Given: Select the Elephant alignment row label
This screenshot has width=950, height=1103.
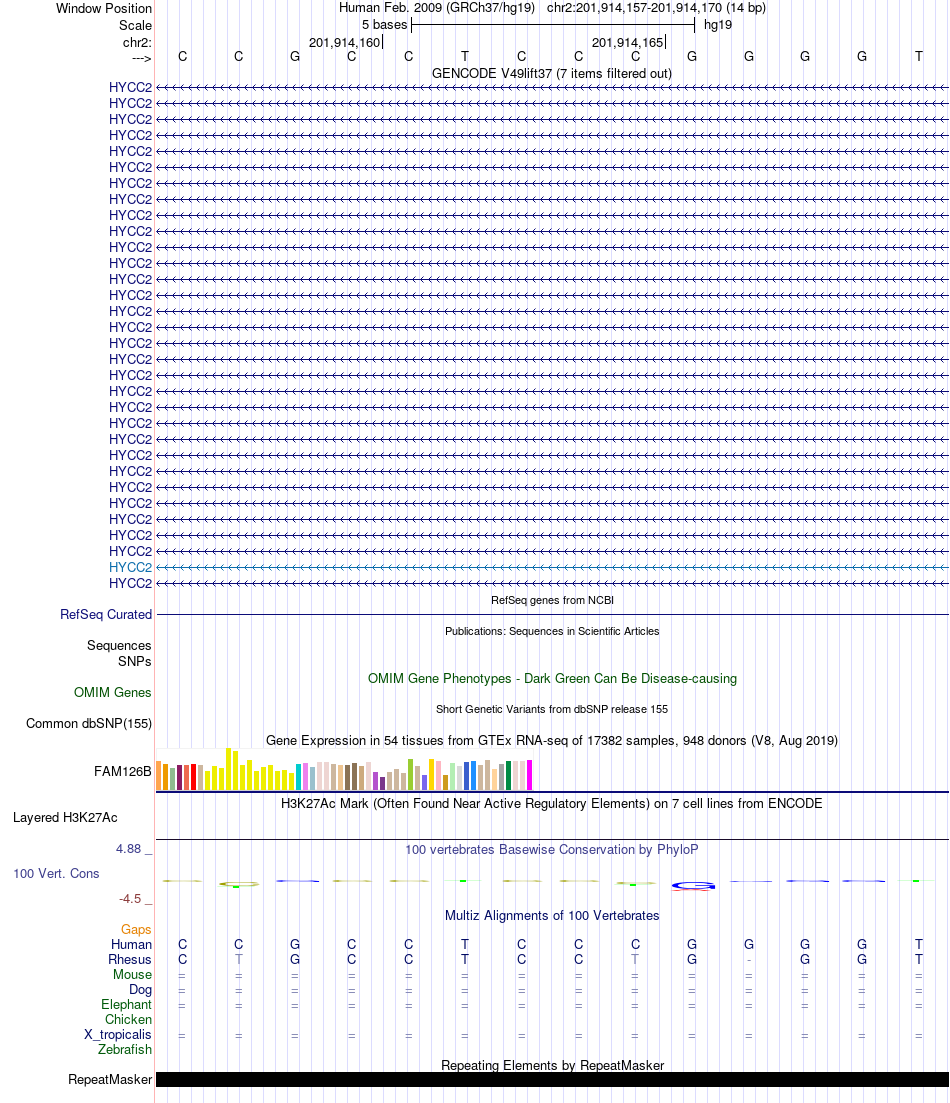Looking at the screenshot, I should point(126,1004).
